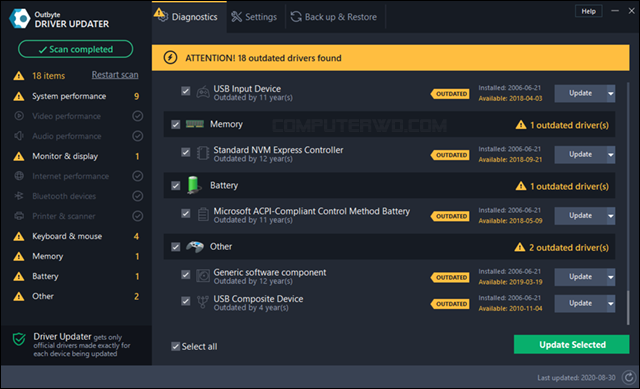
Task: Click the sidebar Memory warning icon
Action: (x=19, y=256)
